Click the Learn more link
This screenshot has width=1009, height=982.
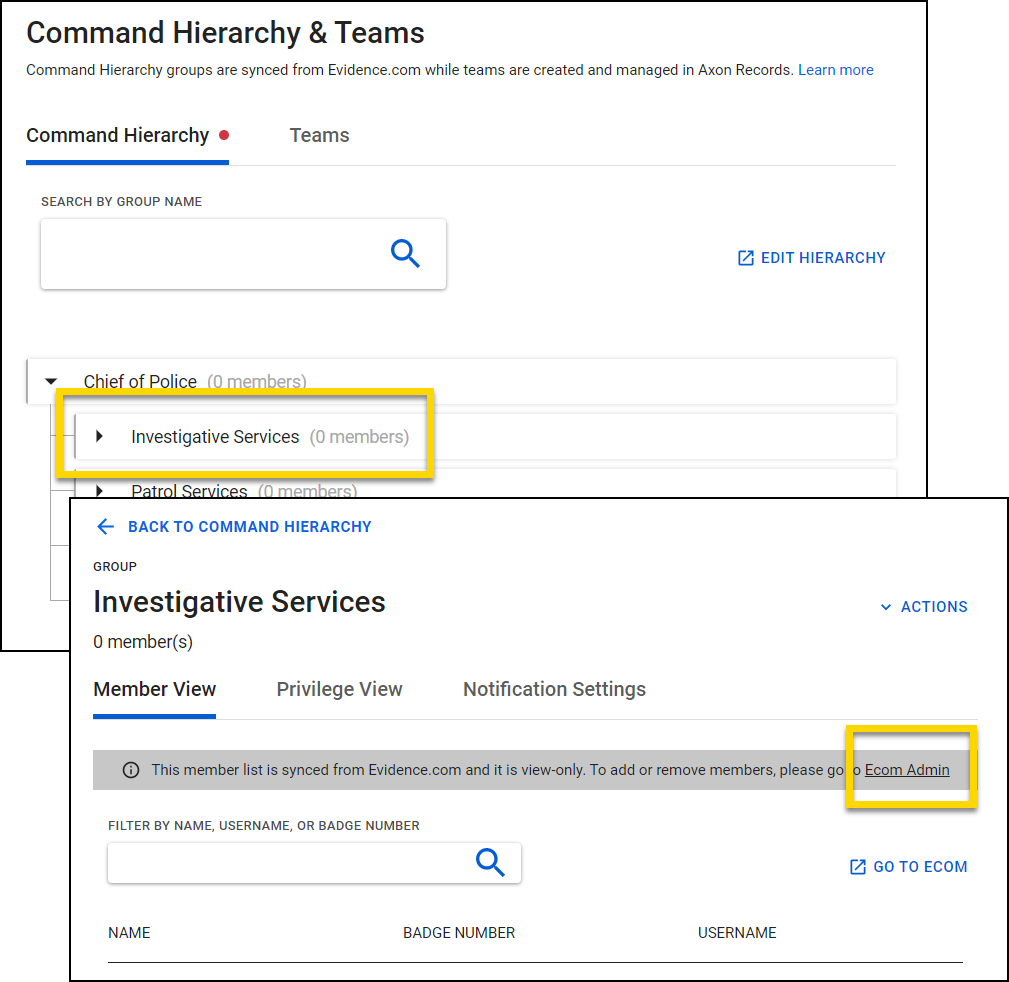pyautogui.click(x=835, y=70)
